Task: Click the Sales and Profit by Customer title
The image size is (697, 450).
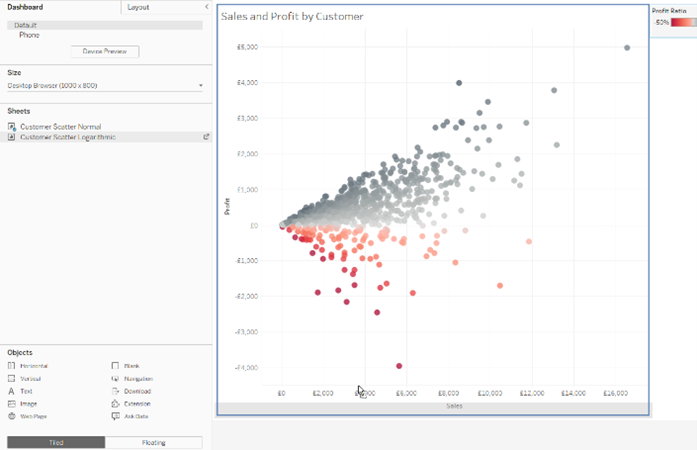Action: click(292, 16)
